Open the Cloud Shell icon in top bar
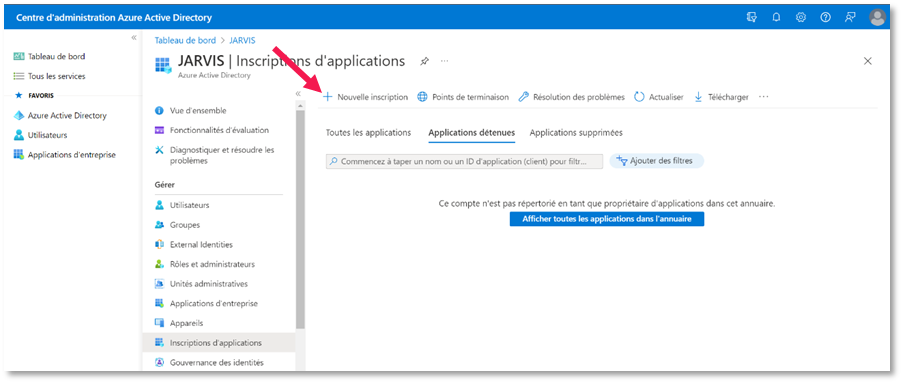Screen dimensions: 903x384 (x=752, y=17)
